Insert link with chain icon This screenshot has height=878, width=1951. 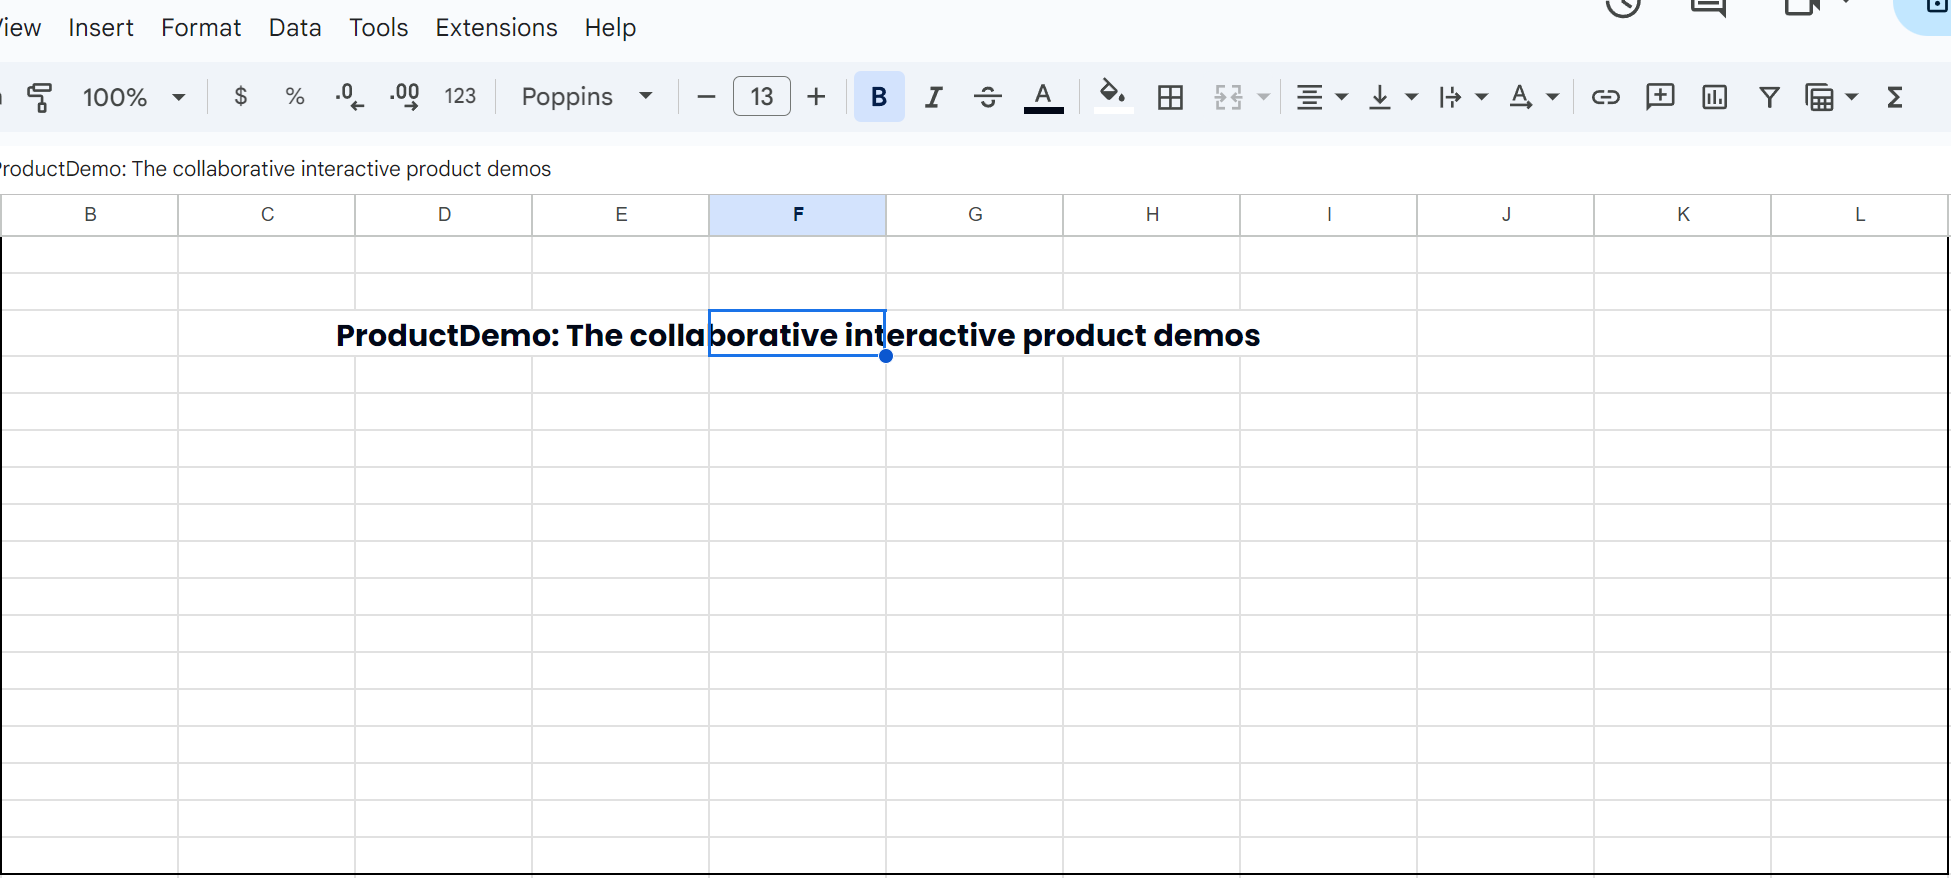point(1606,97)
